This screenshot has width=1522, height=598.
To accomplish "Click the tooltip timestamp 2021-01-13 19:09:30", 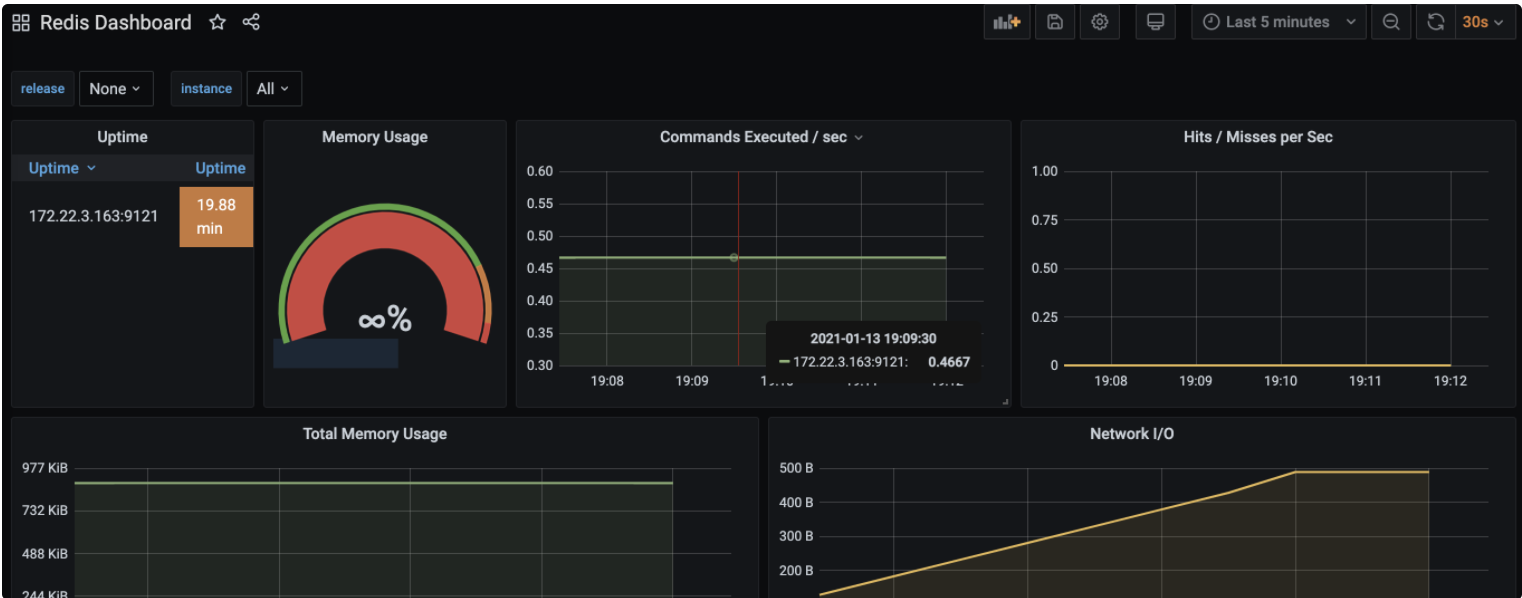I will click(x=873, y=339).
